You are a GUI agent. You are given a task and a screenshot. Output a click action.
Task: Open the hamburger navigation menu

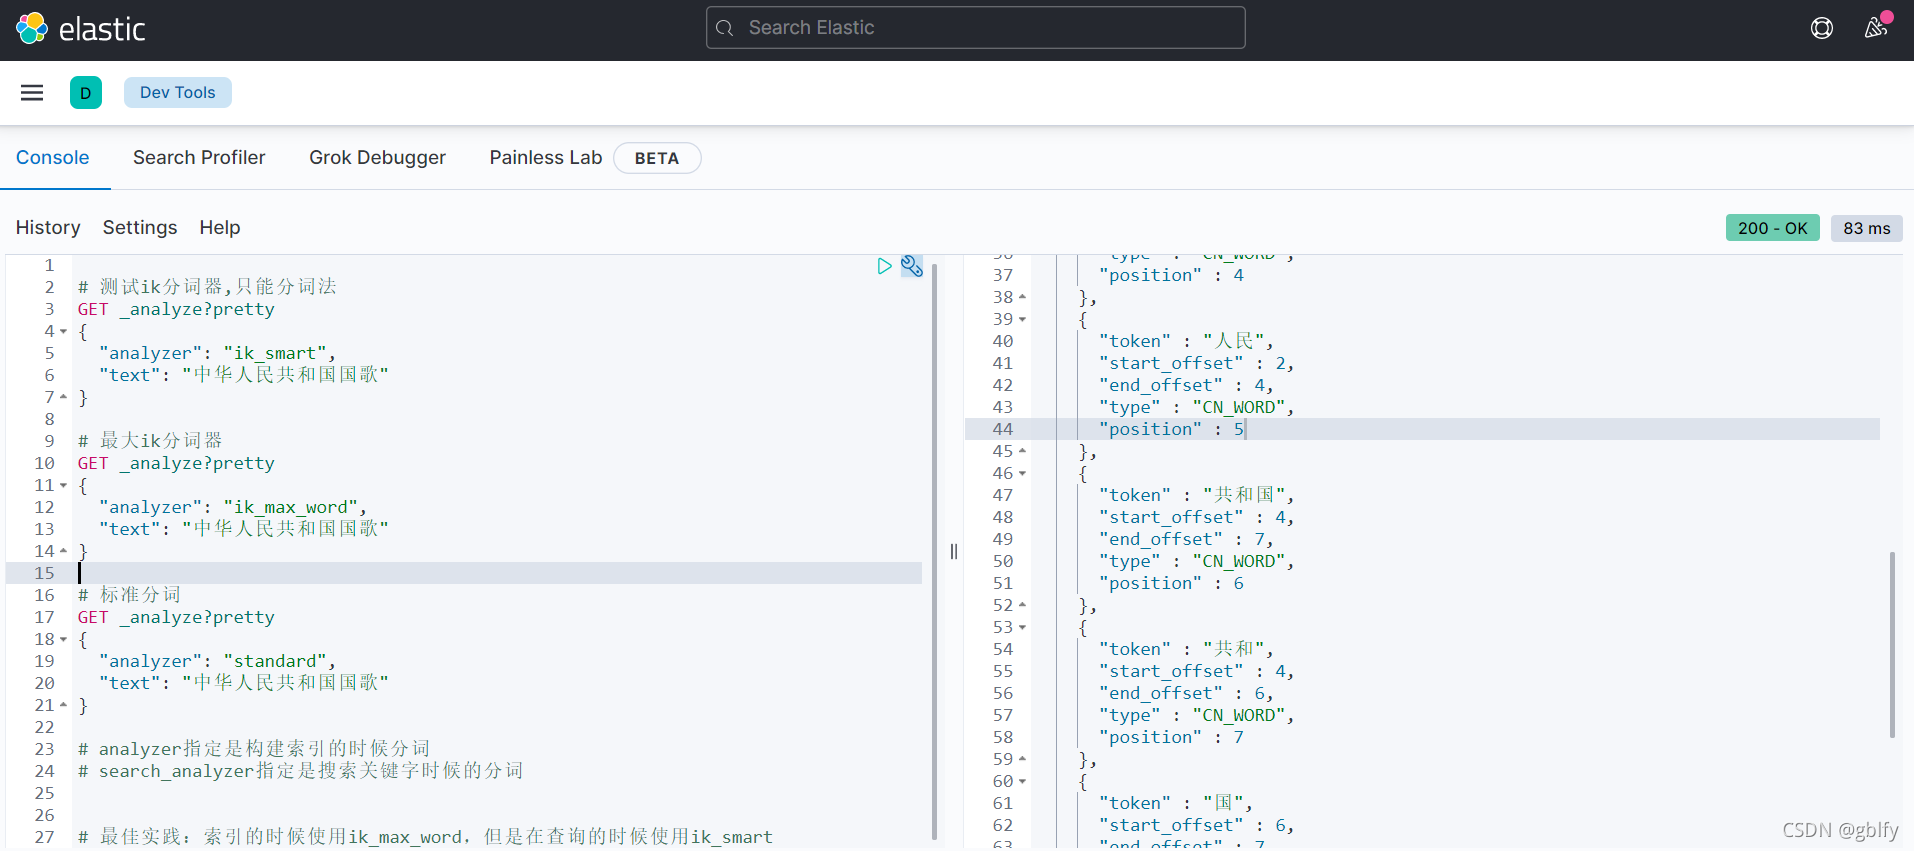(x=32, y=93)
